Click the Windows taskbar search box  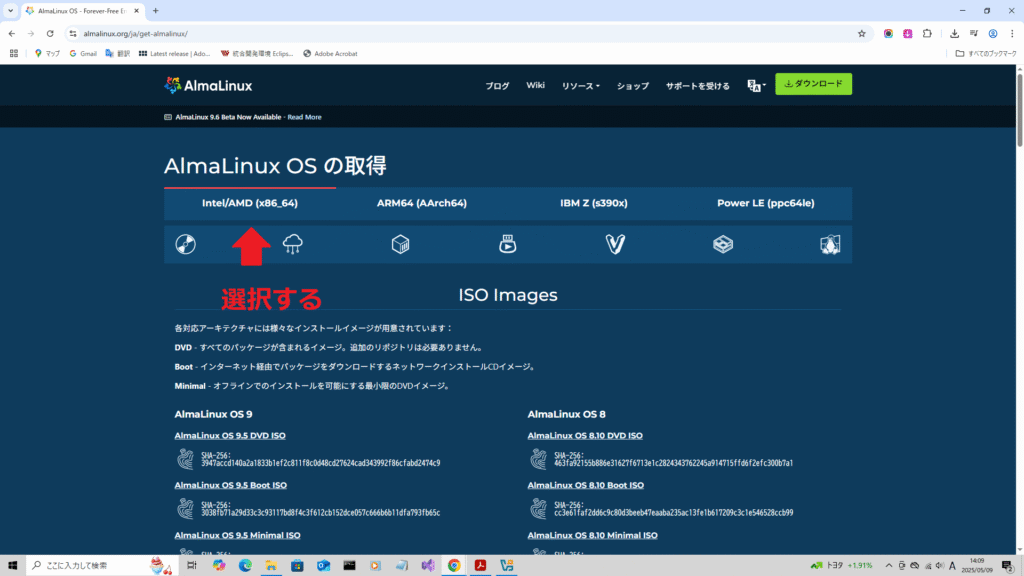point(101,566)
